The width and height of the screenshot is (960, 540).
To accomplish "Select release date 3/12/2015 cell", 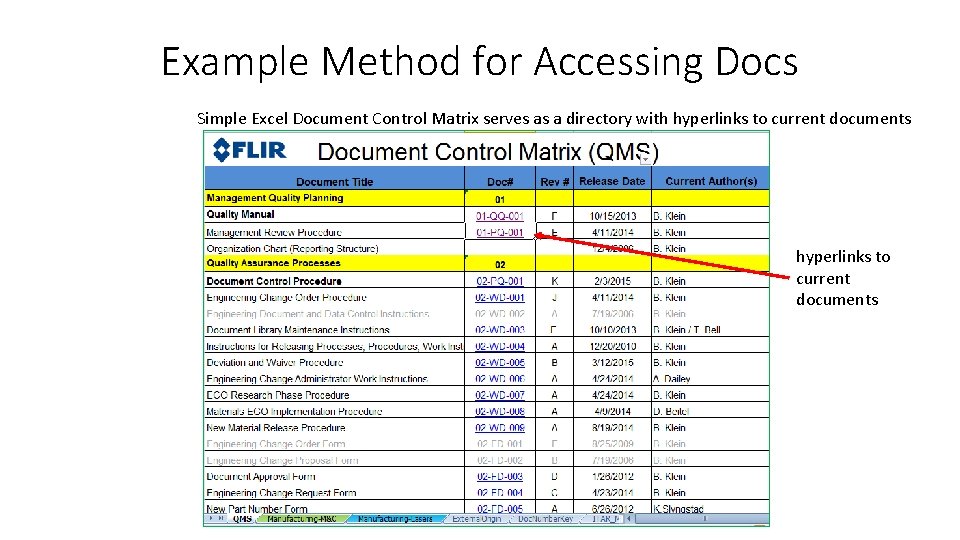I will coord(612,362).
